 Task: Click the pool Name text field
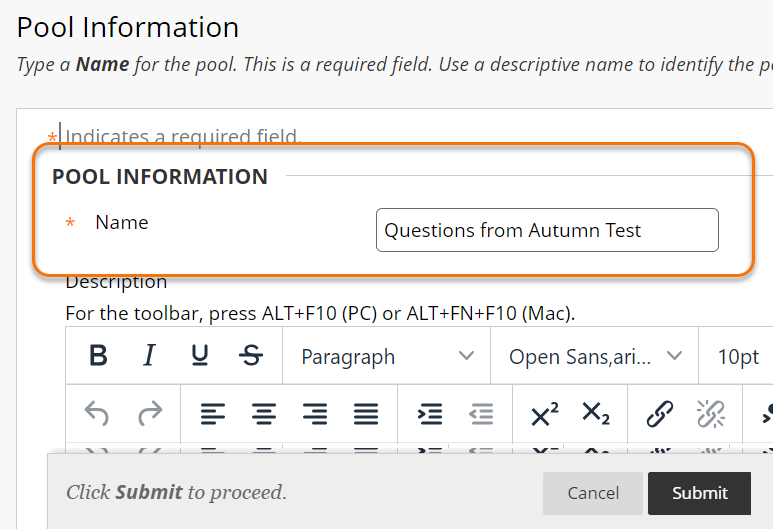pyautogui.click(x=547, y=230)
